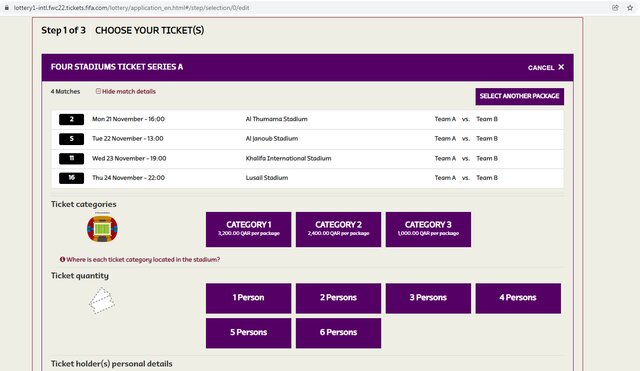Select Category 2 ticket package

(338, 229)
